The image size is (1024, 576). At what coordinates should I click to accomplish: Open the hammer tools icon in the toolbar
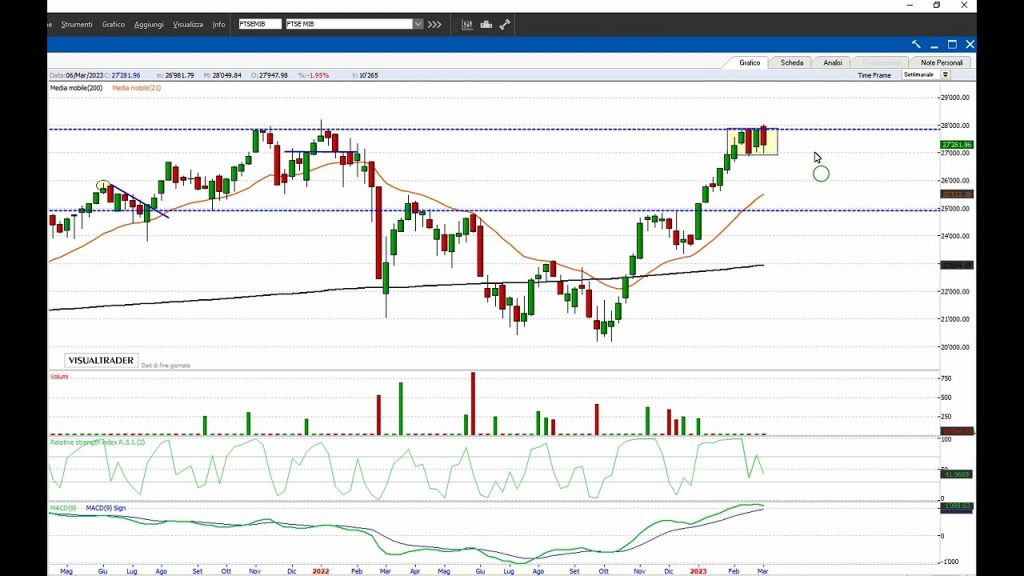point(504,24)
